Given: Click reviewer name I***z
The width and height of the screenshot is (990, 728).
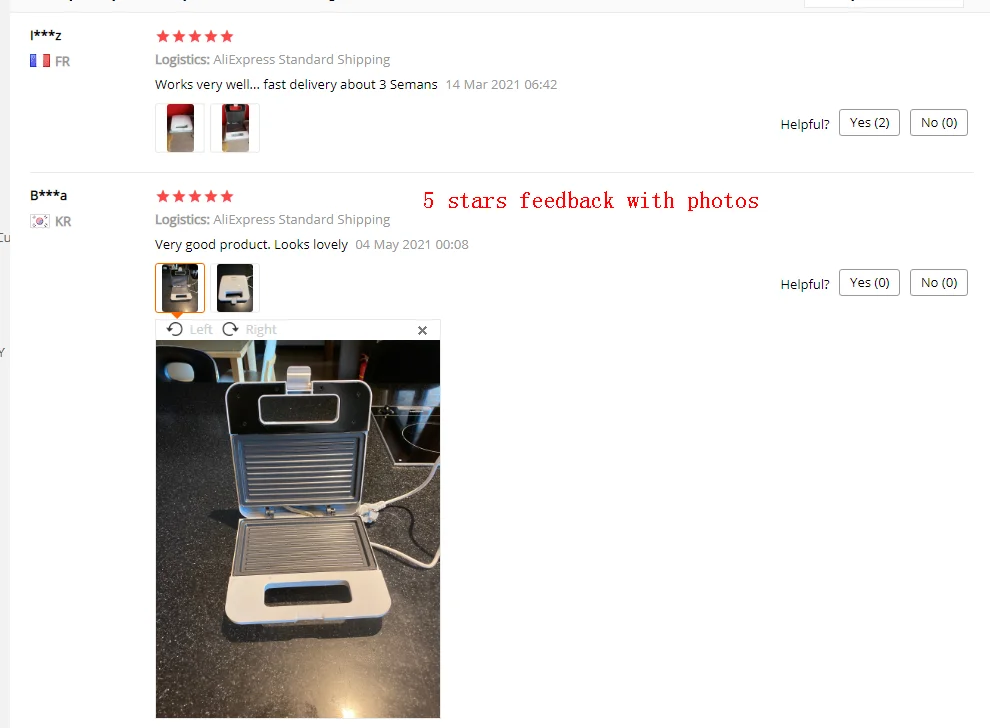Looking at the screenshot, I should 45,35.
